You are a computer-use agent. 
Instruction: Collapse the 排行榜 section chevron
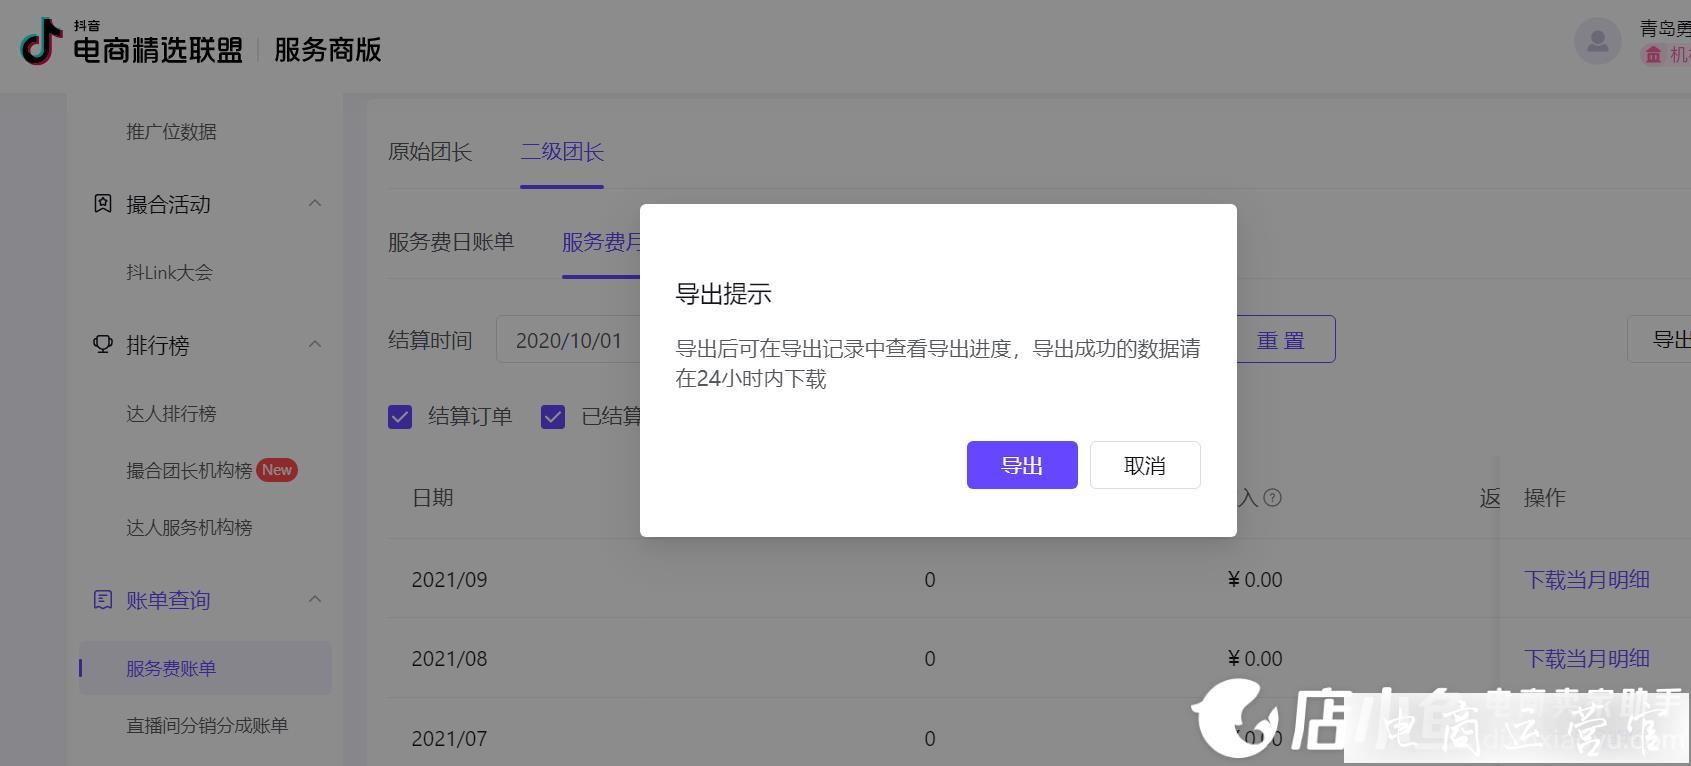(315, 345)
